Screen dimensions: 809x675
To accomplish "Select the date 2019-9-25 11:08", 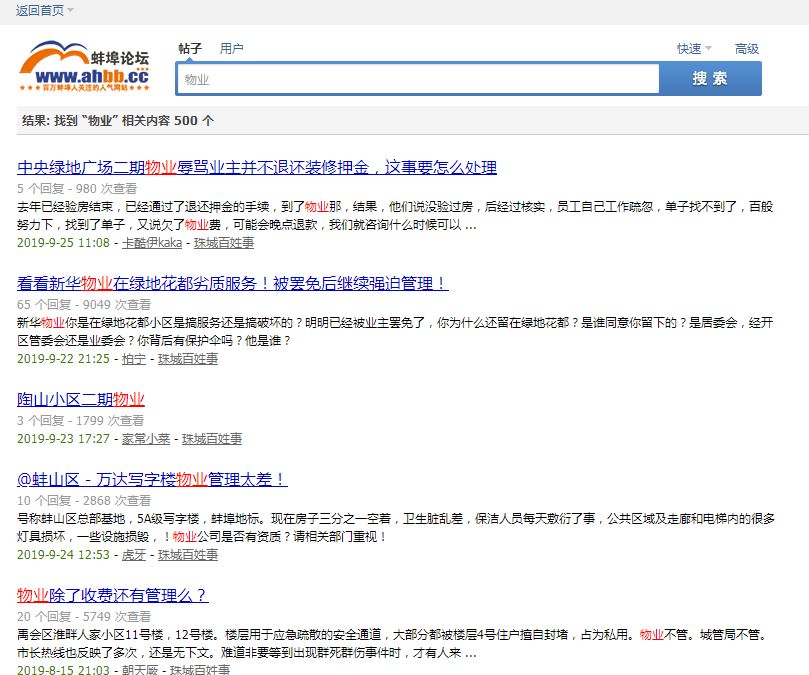I will 63,243.
